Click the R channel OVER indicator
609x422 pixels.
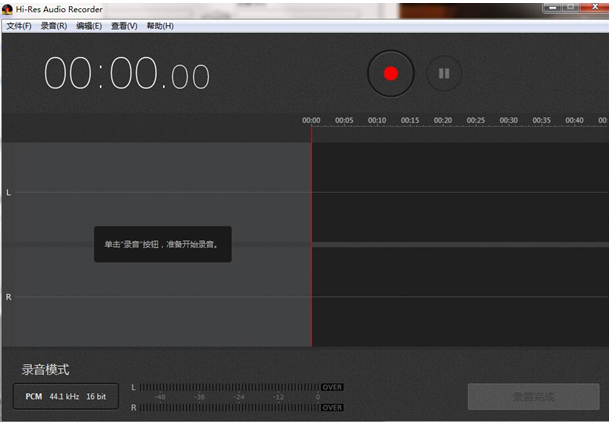(332, 408)
